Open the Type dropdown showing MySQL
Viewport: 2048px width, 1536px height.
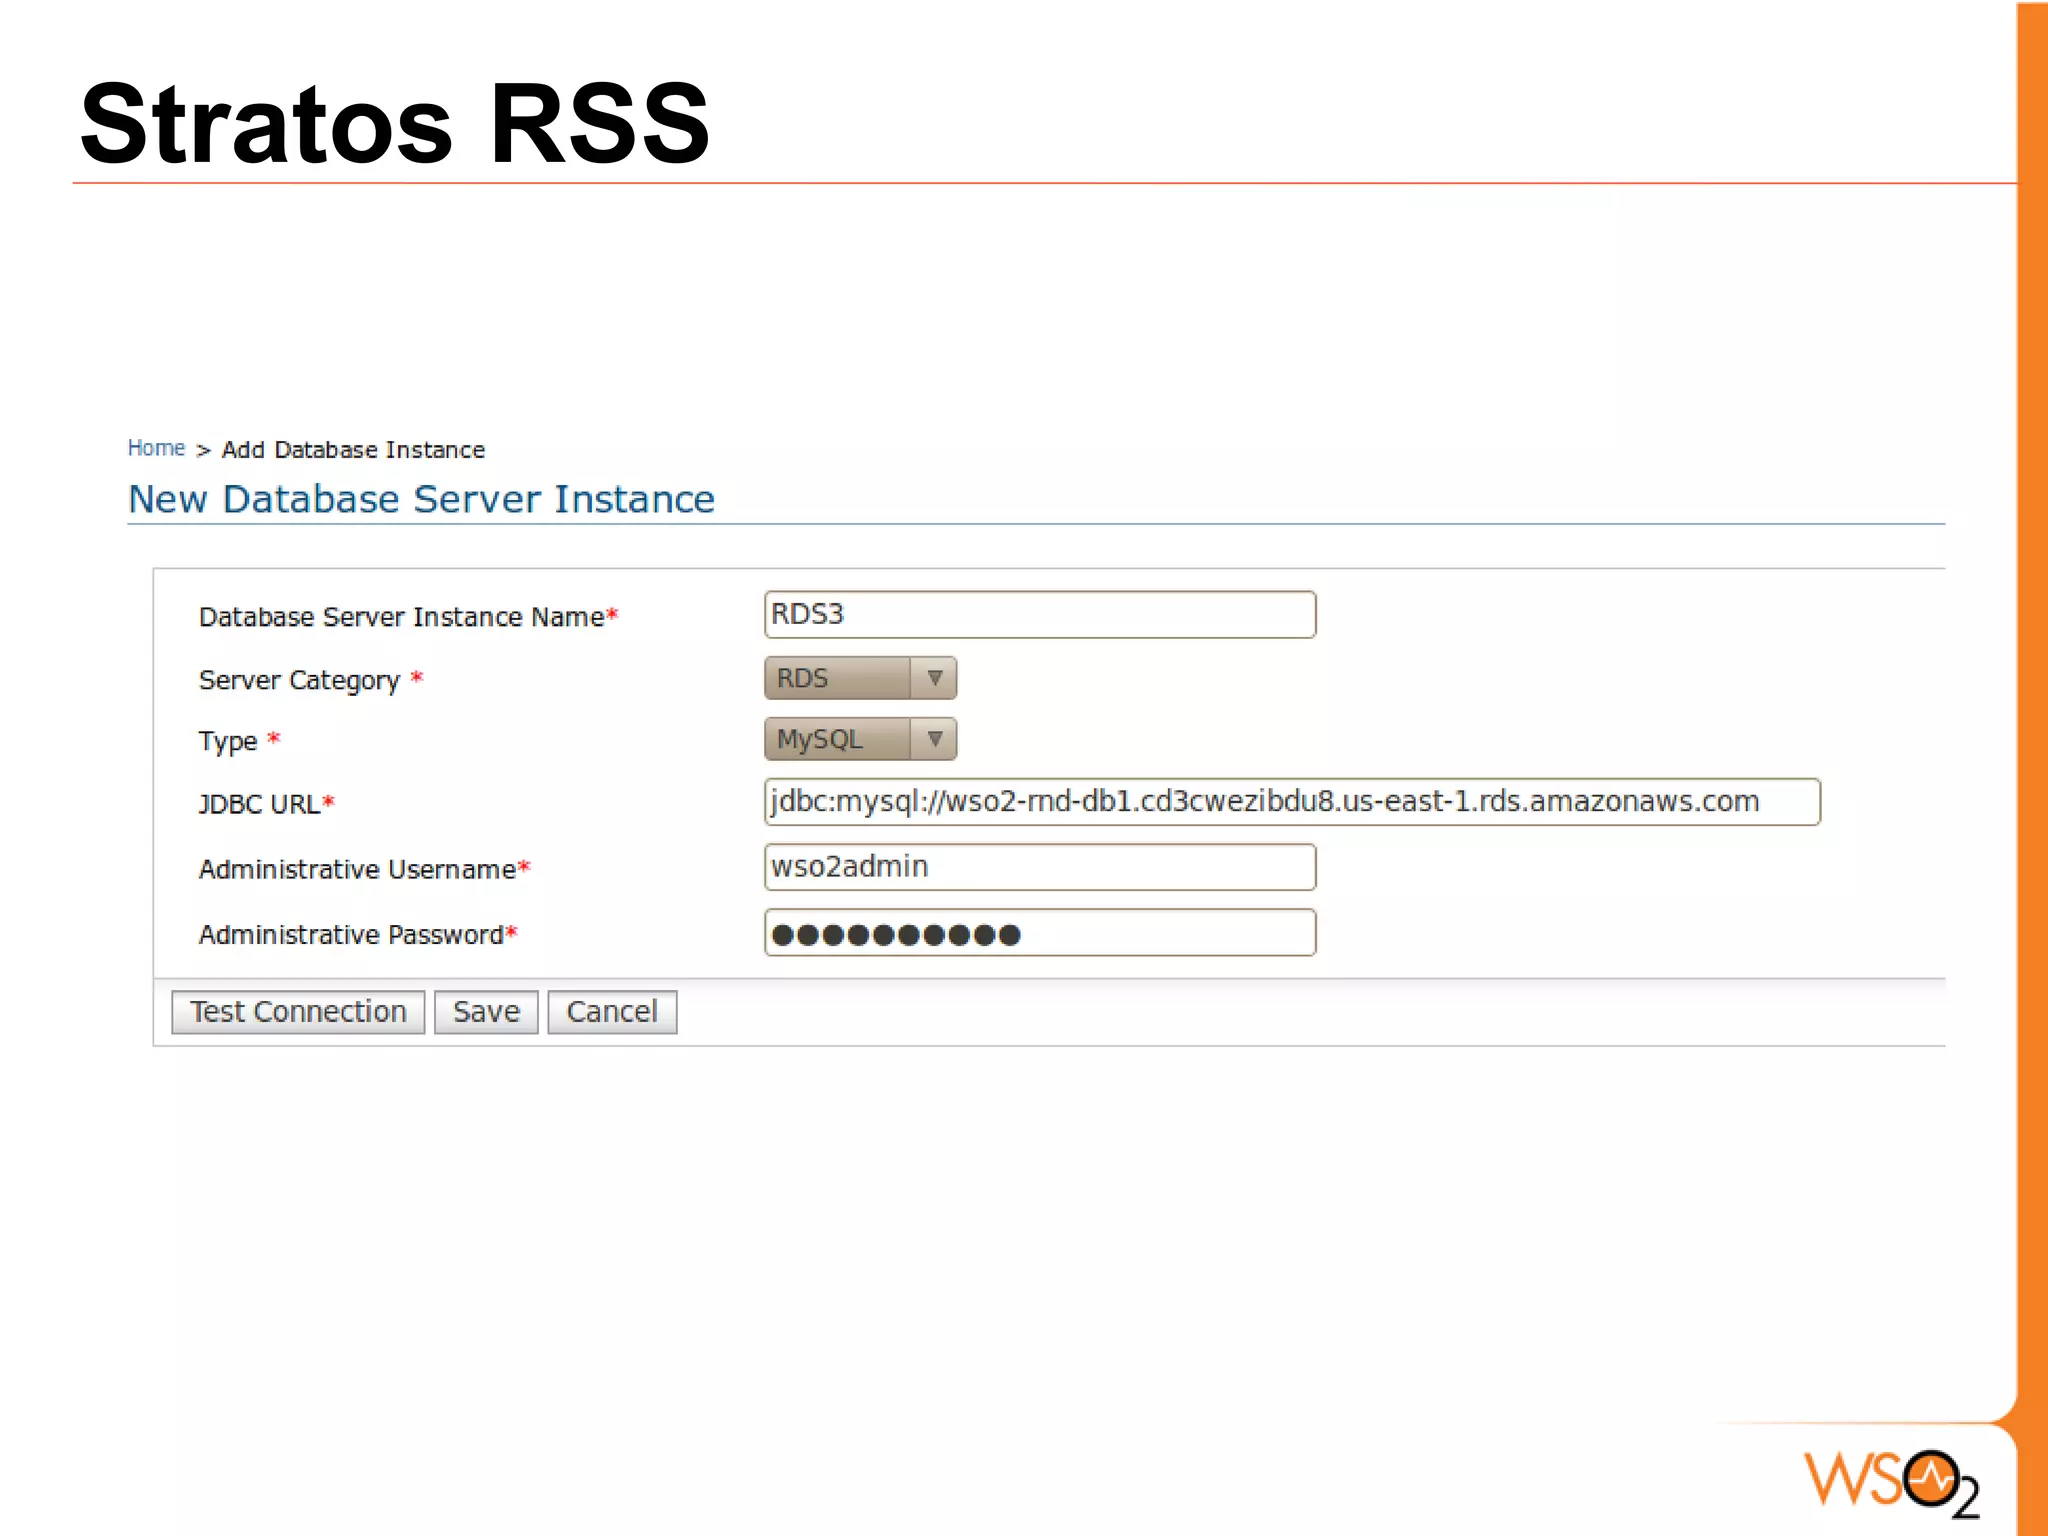pyautogui.click(x=860, y=739)
